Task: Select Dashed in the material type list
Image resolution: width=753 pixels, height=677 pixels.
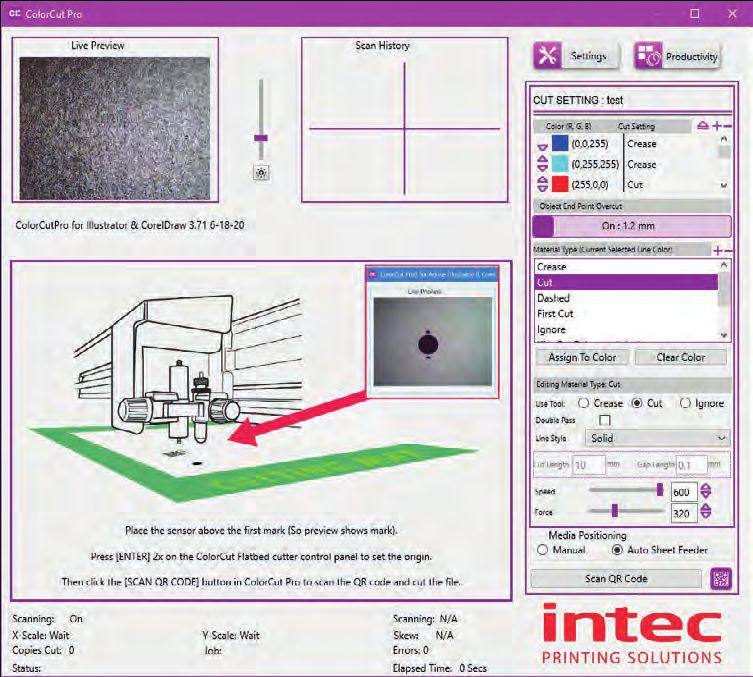Action: coord(626,298)
